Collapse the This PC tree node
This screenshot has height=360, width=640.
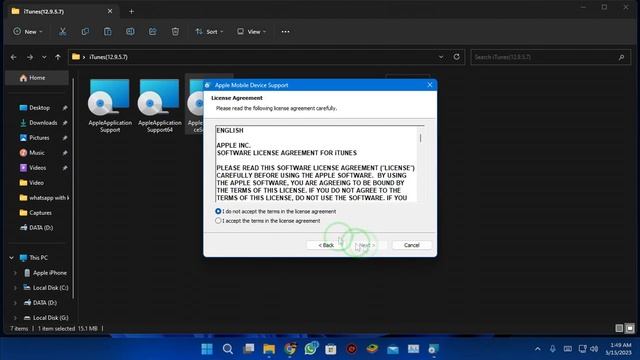(x=11, y=258)
